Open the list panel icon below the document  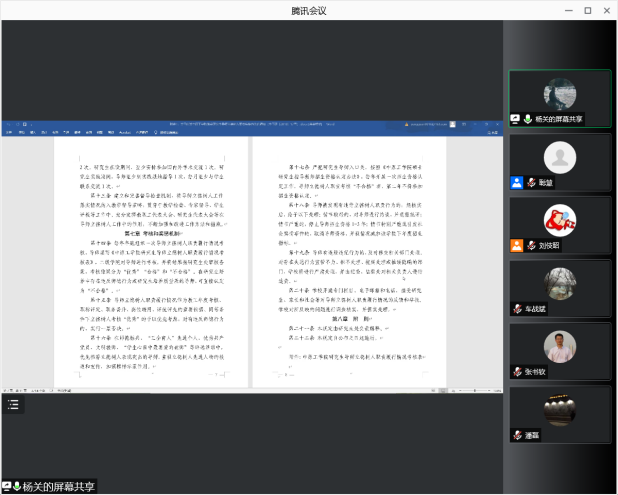pyautogui.click(x=13, y=404)
